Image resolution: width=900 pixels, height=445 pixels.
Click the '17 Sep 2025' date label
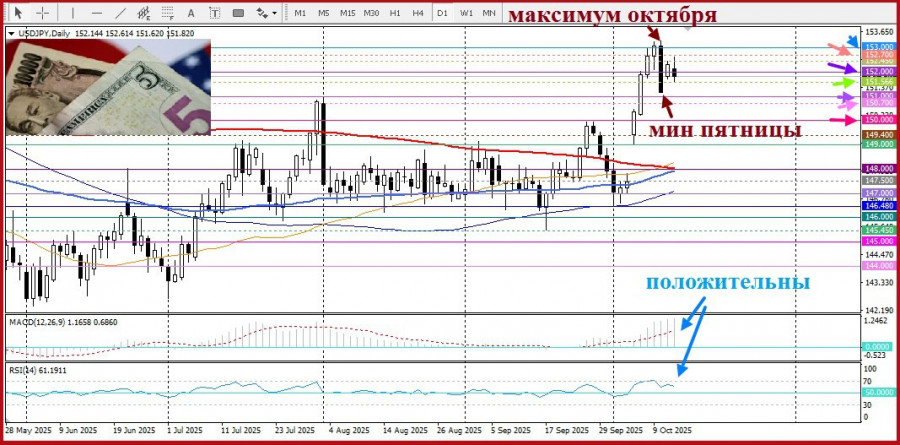pyautogui.click(x=567, y=430)
